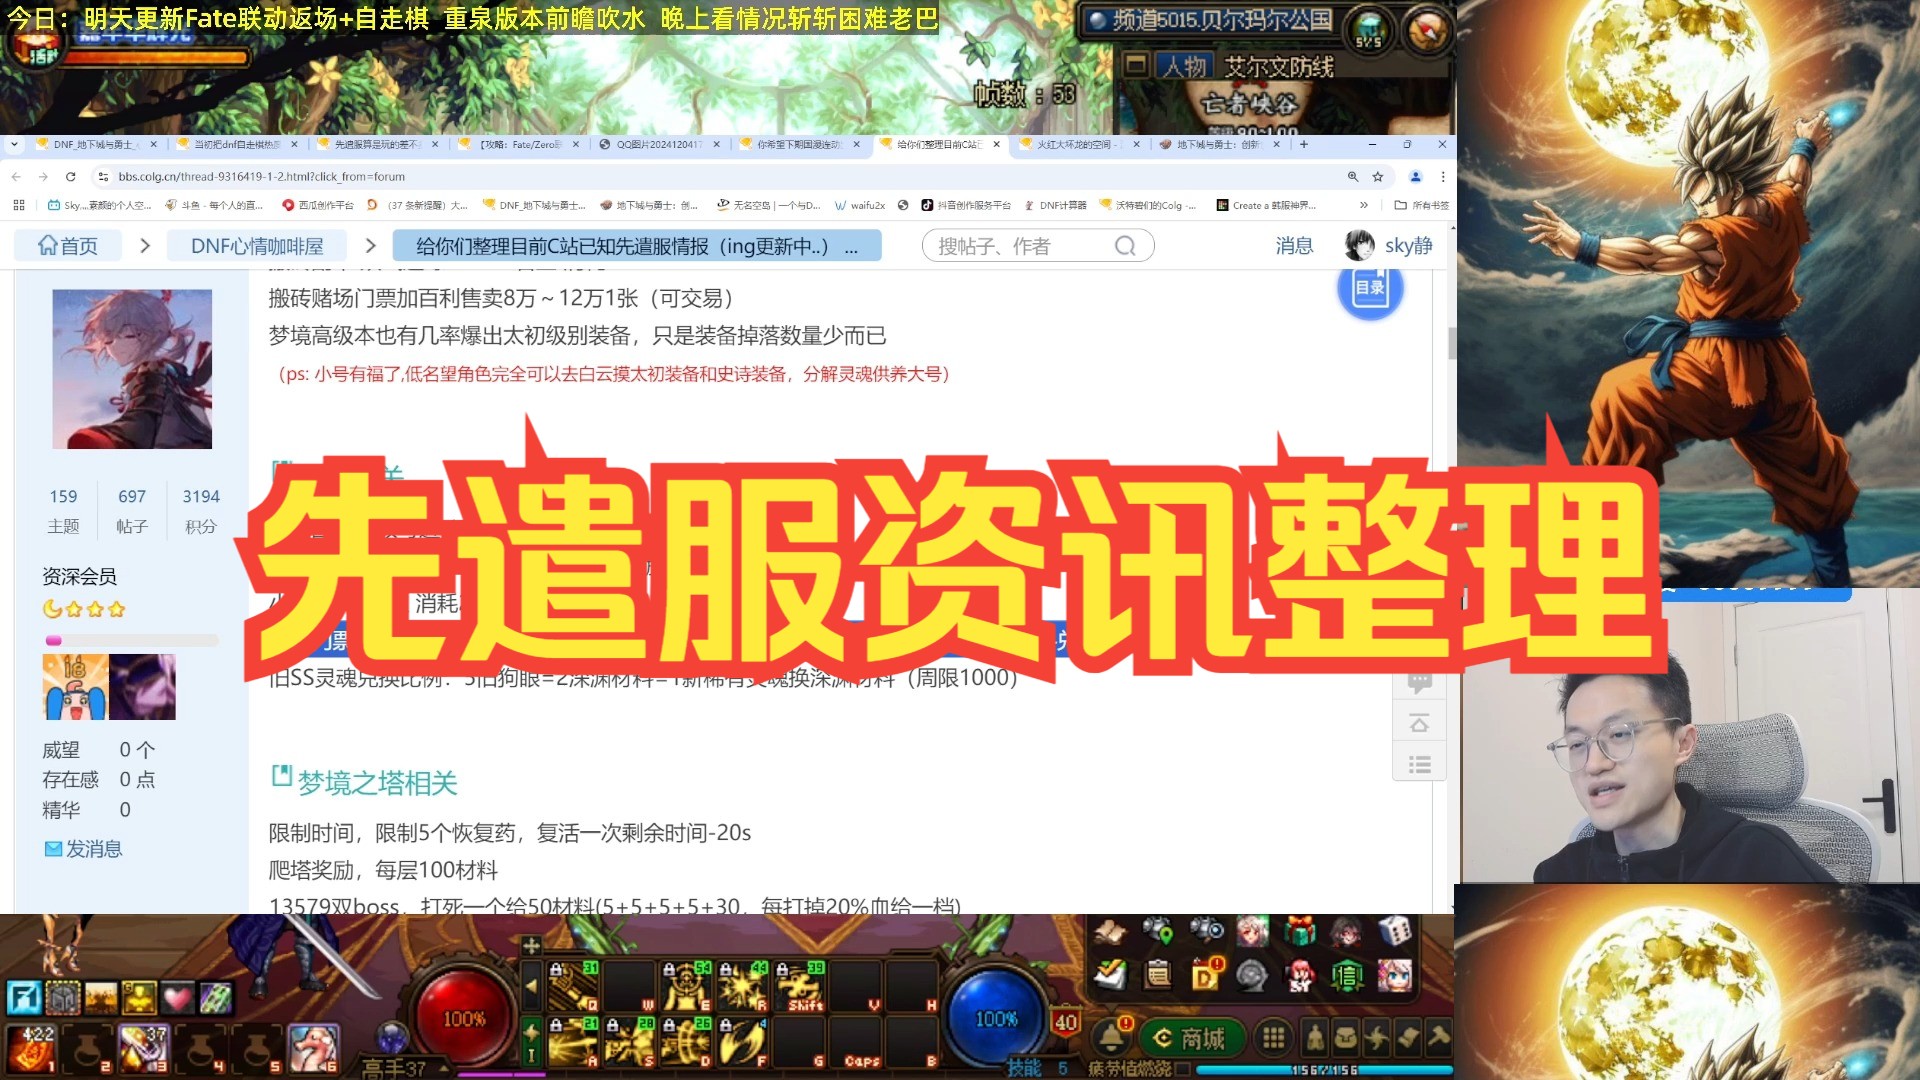Click the pink member level progress bar
The image size is (1920, 1080).
coord(131,640)
